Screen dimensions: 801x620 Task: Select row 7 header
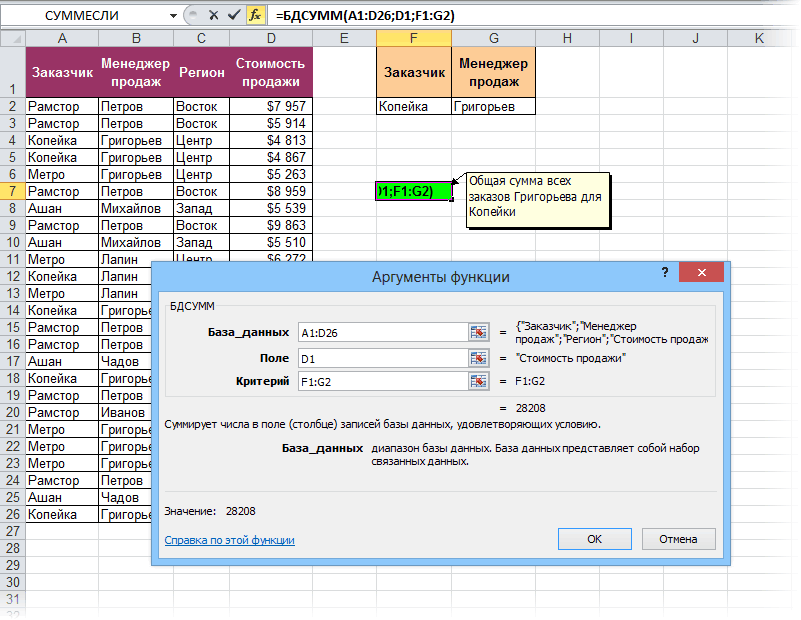point(12,191)
